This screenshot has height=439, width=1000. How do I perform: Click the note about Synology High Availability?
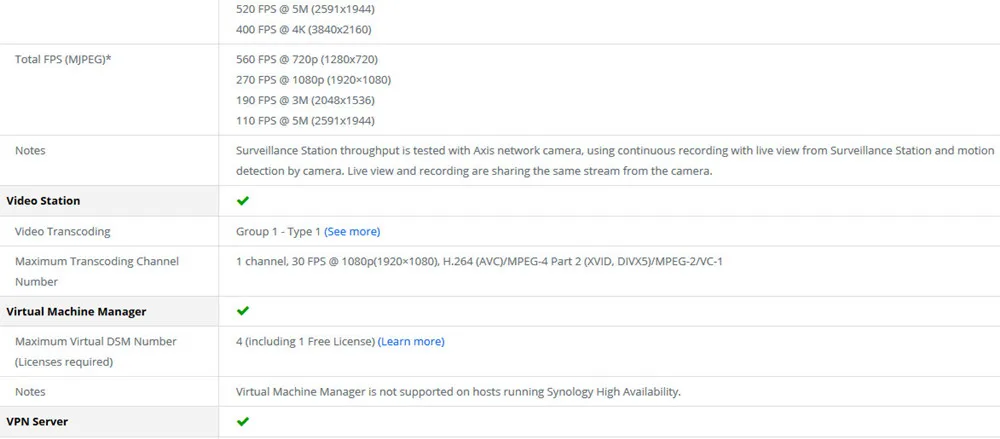459,392
